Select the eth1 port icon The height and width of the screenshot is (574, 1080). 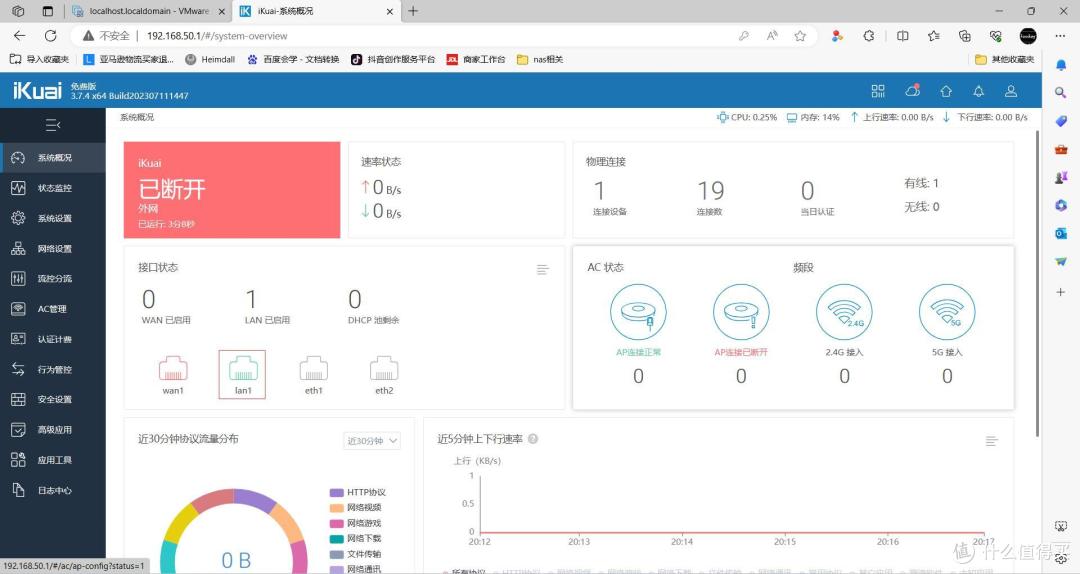pyautogui.click(x=313, y=369)
